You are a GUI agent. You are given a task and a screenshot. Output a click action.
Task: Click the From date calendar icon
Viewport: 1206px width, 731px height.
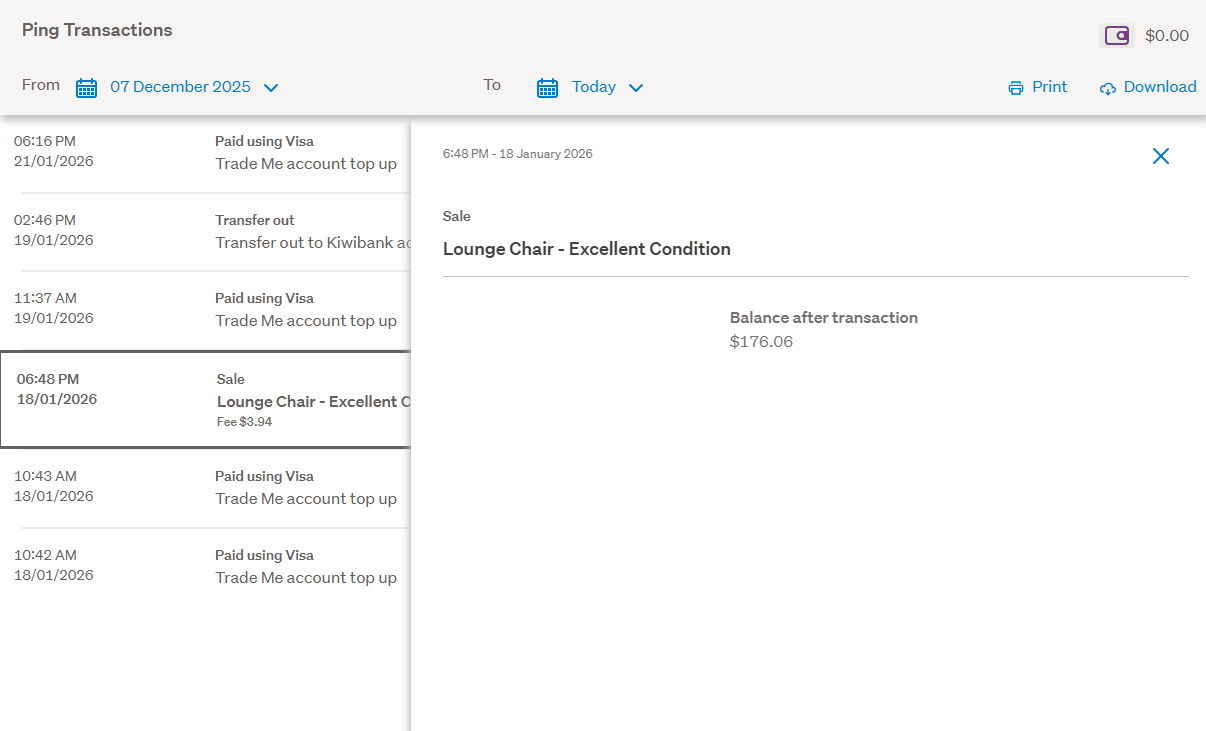coord(87,88)
